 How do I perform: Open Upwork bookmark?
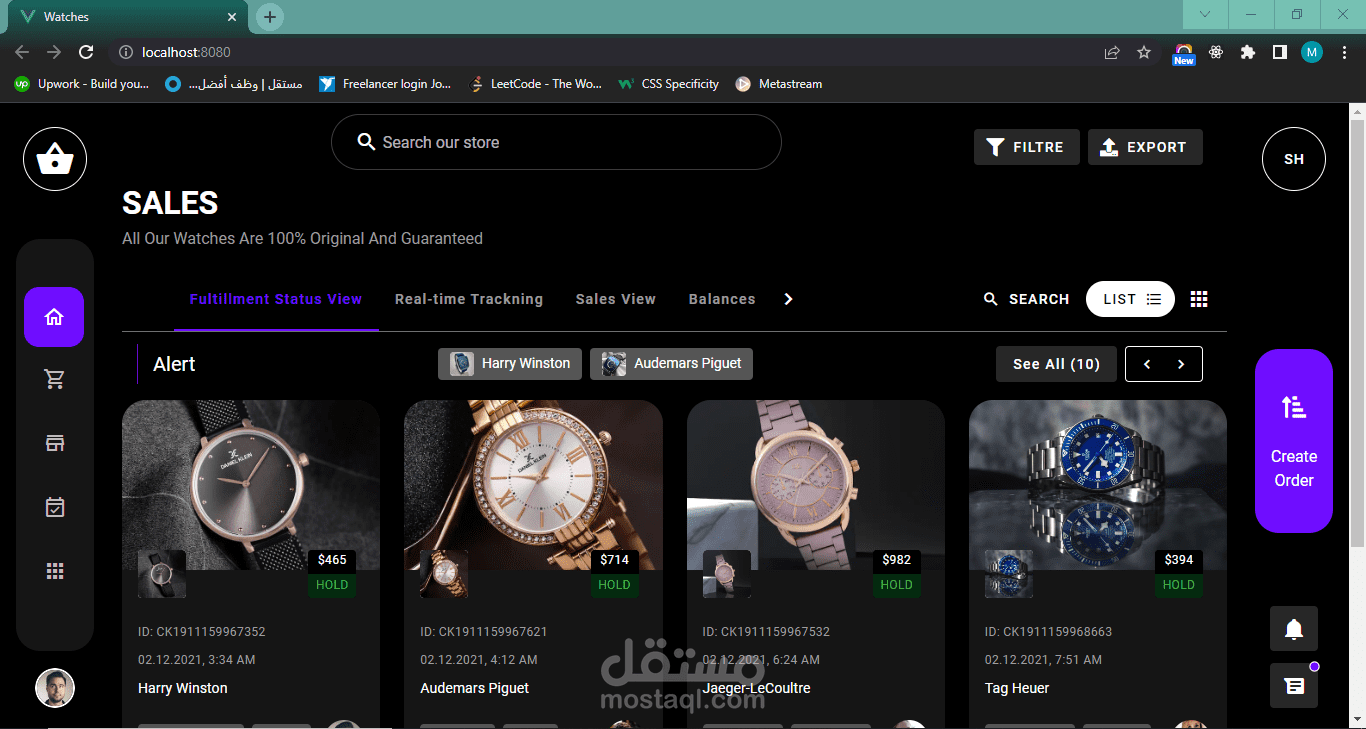pyautogui.click(x=82, y=84)
